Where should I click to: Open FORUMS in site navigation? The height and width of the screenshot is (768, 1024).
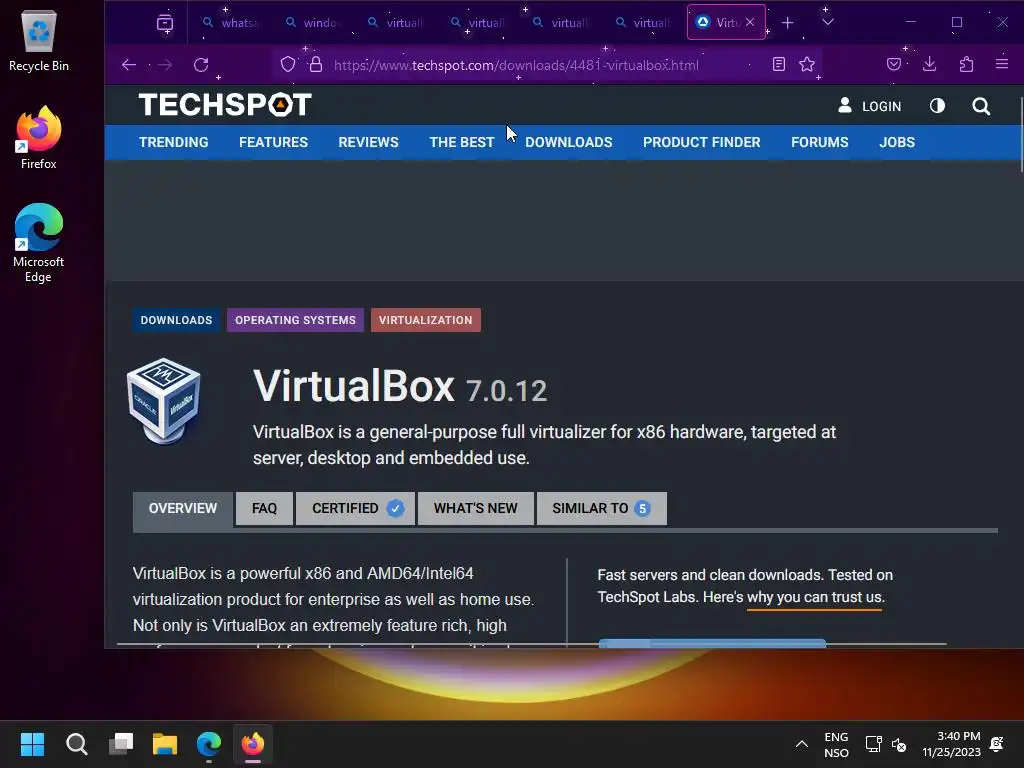point(820,142)
